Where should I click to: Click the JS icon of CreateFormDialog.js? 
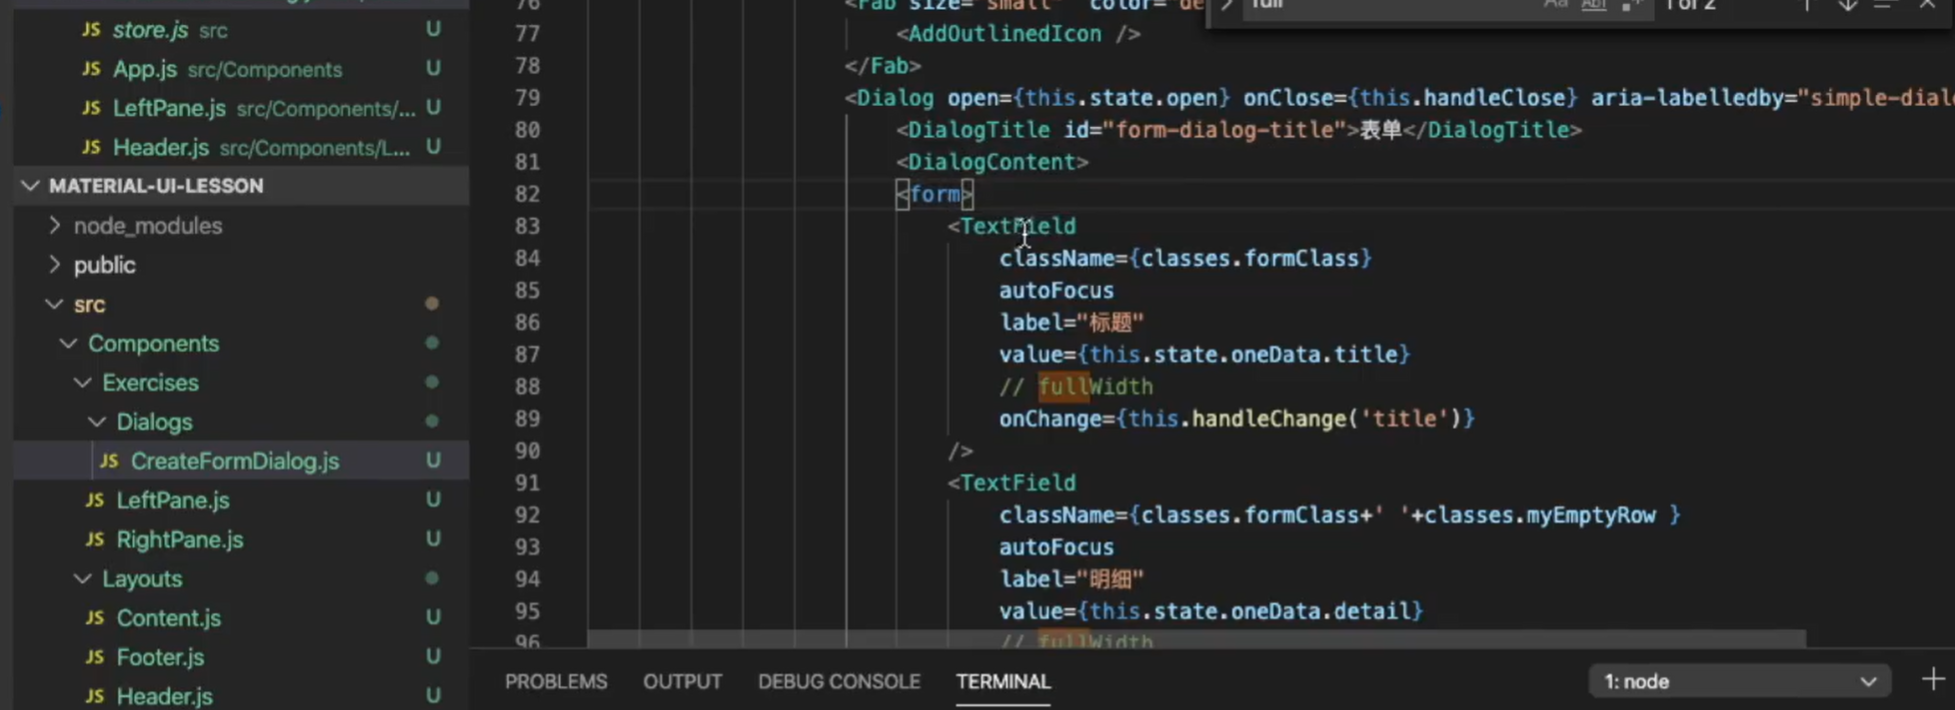coord(109,461)
